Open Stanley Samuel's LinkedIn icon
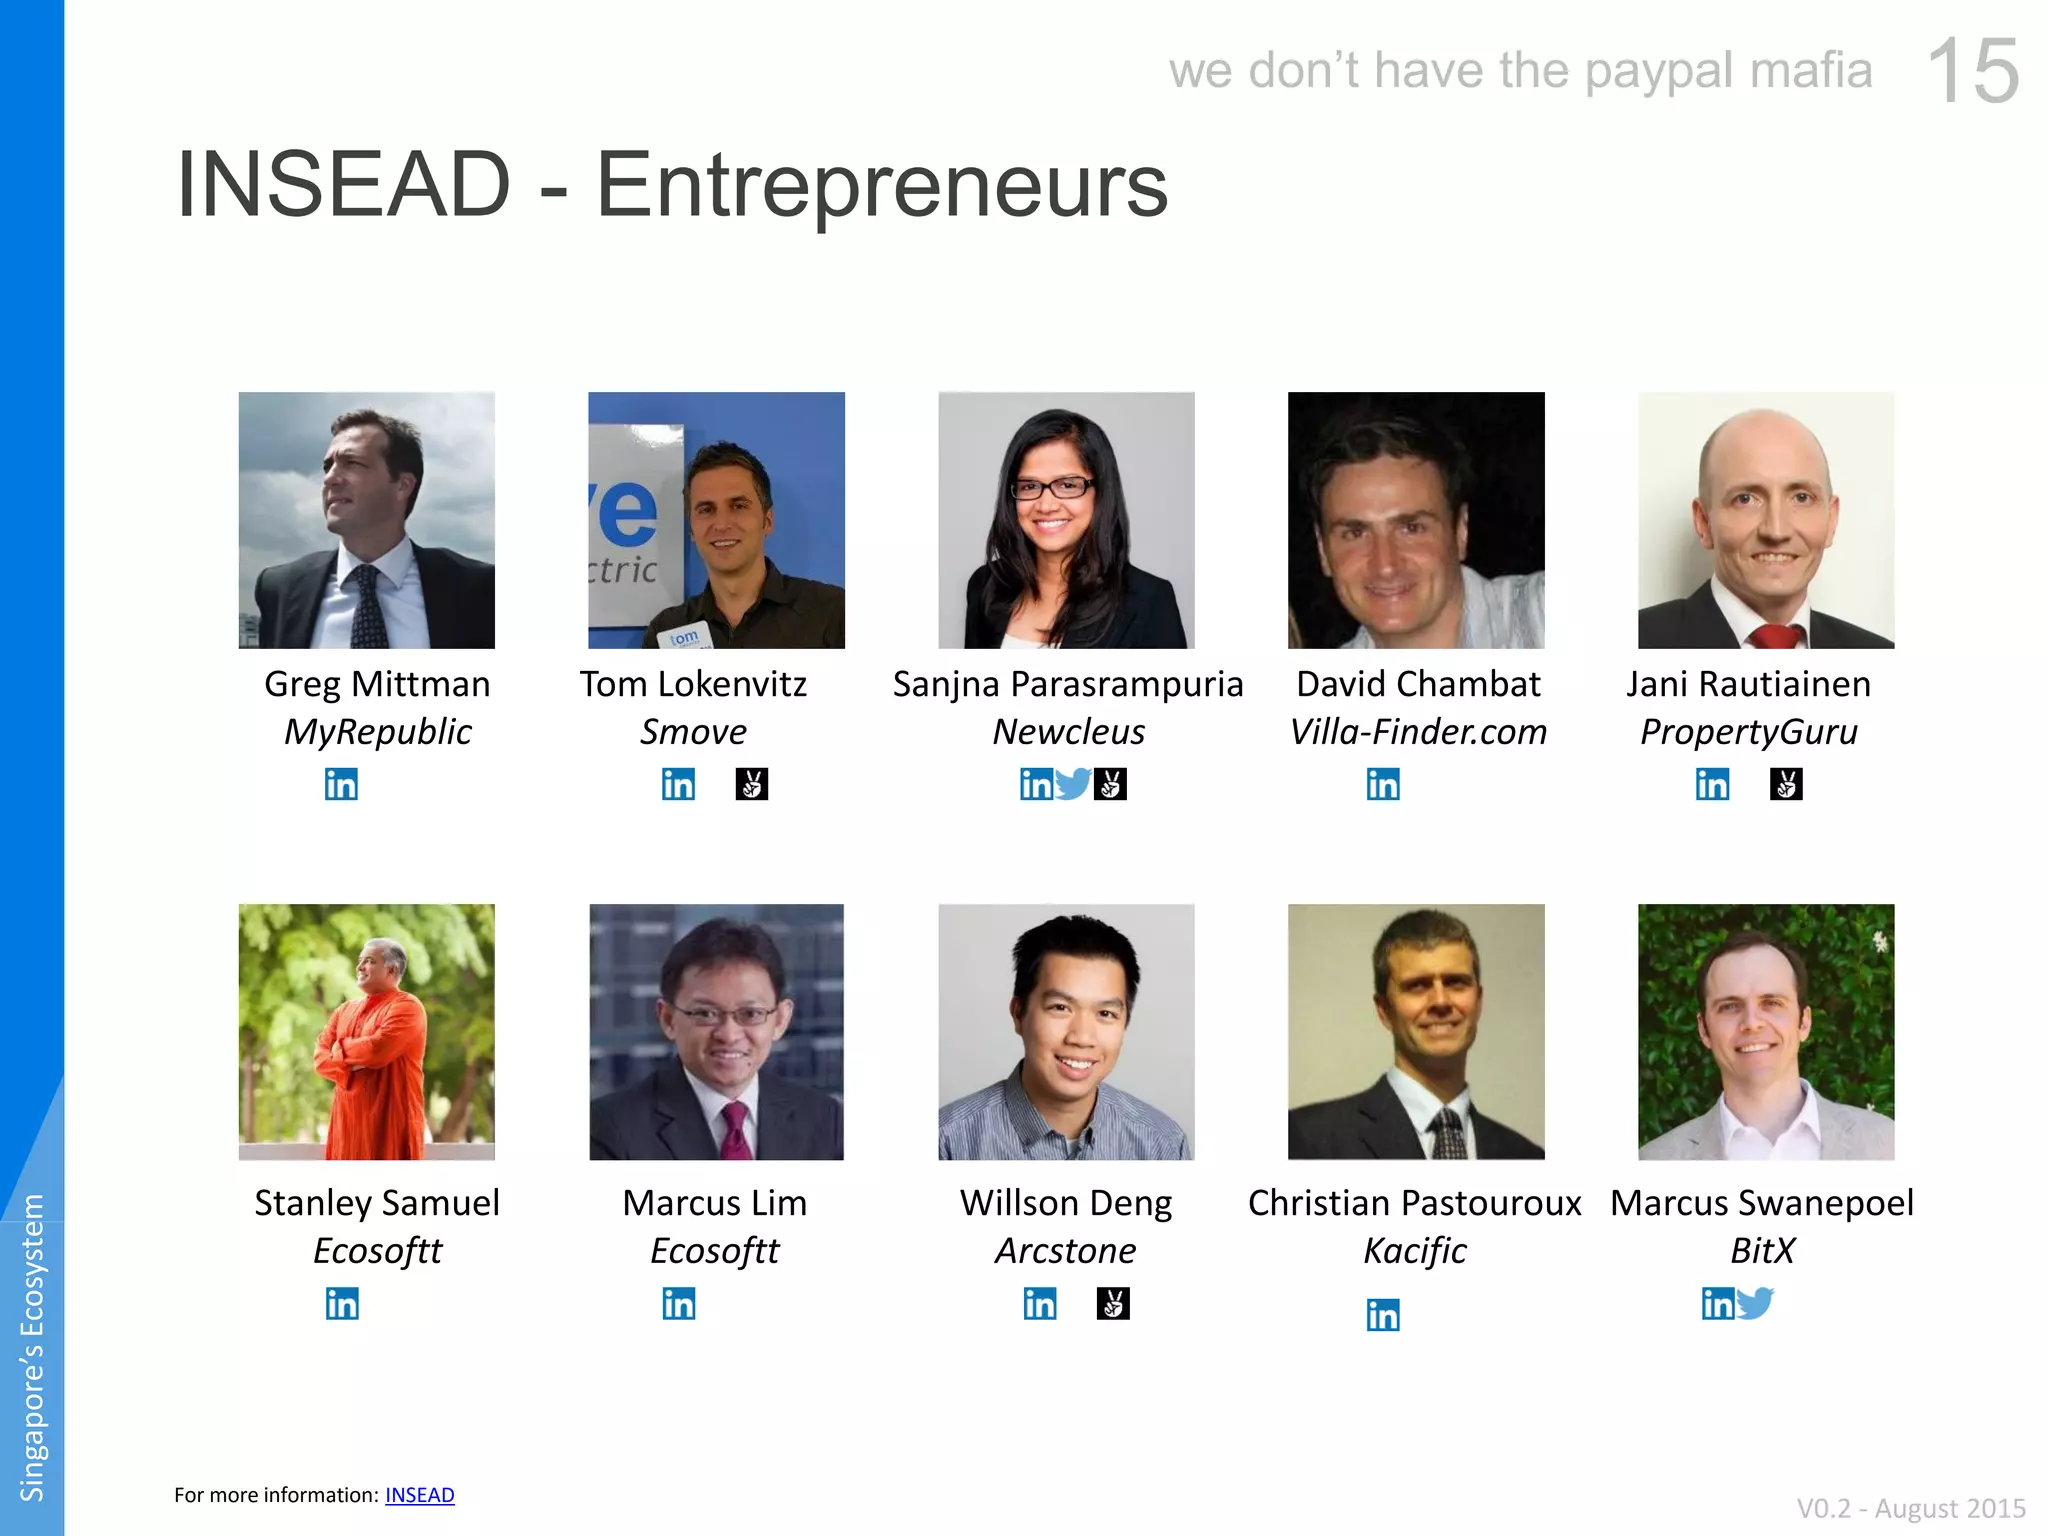Viewport: 2048px width, 1536px height. tap(342, 1303)
